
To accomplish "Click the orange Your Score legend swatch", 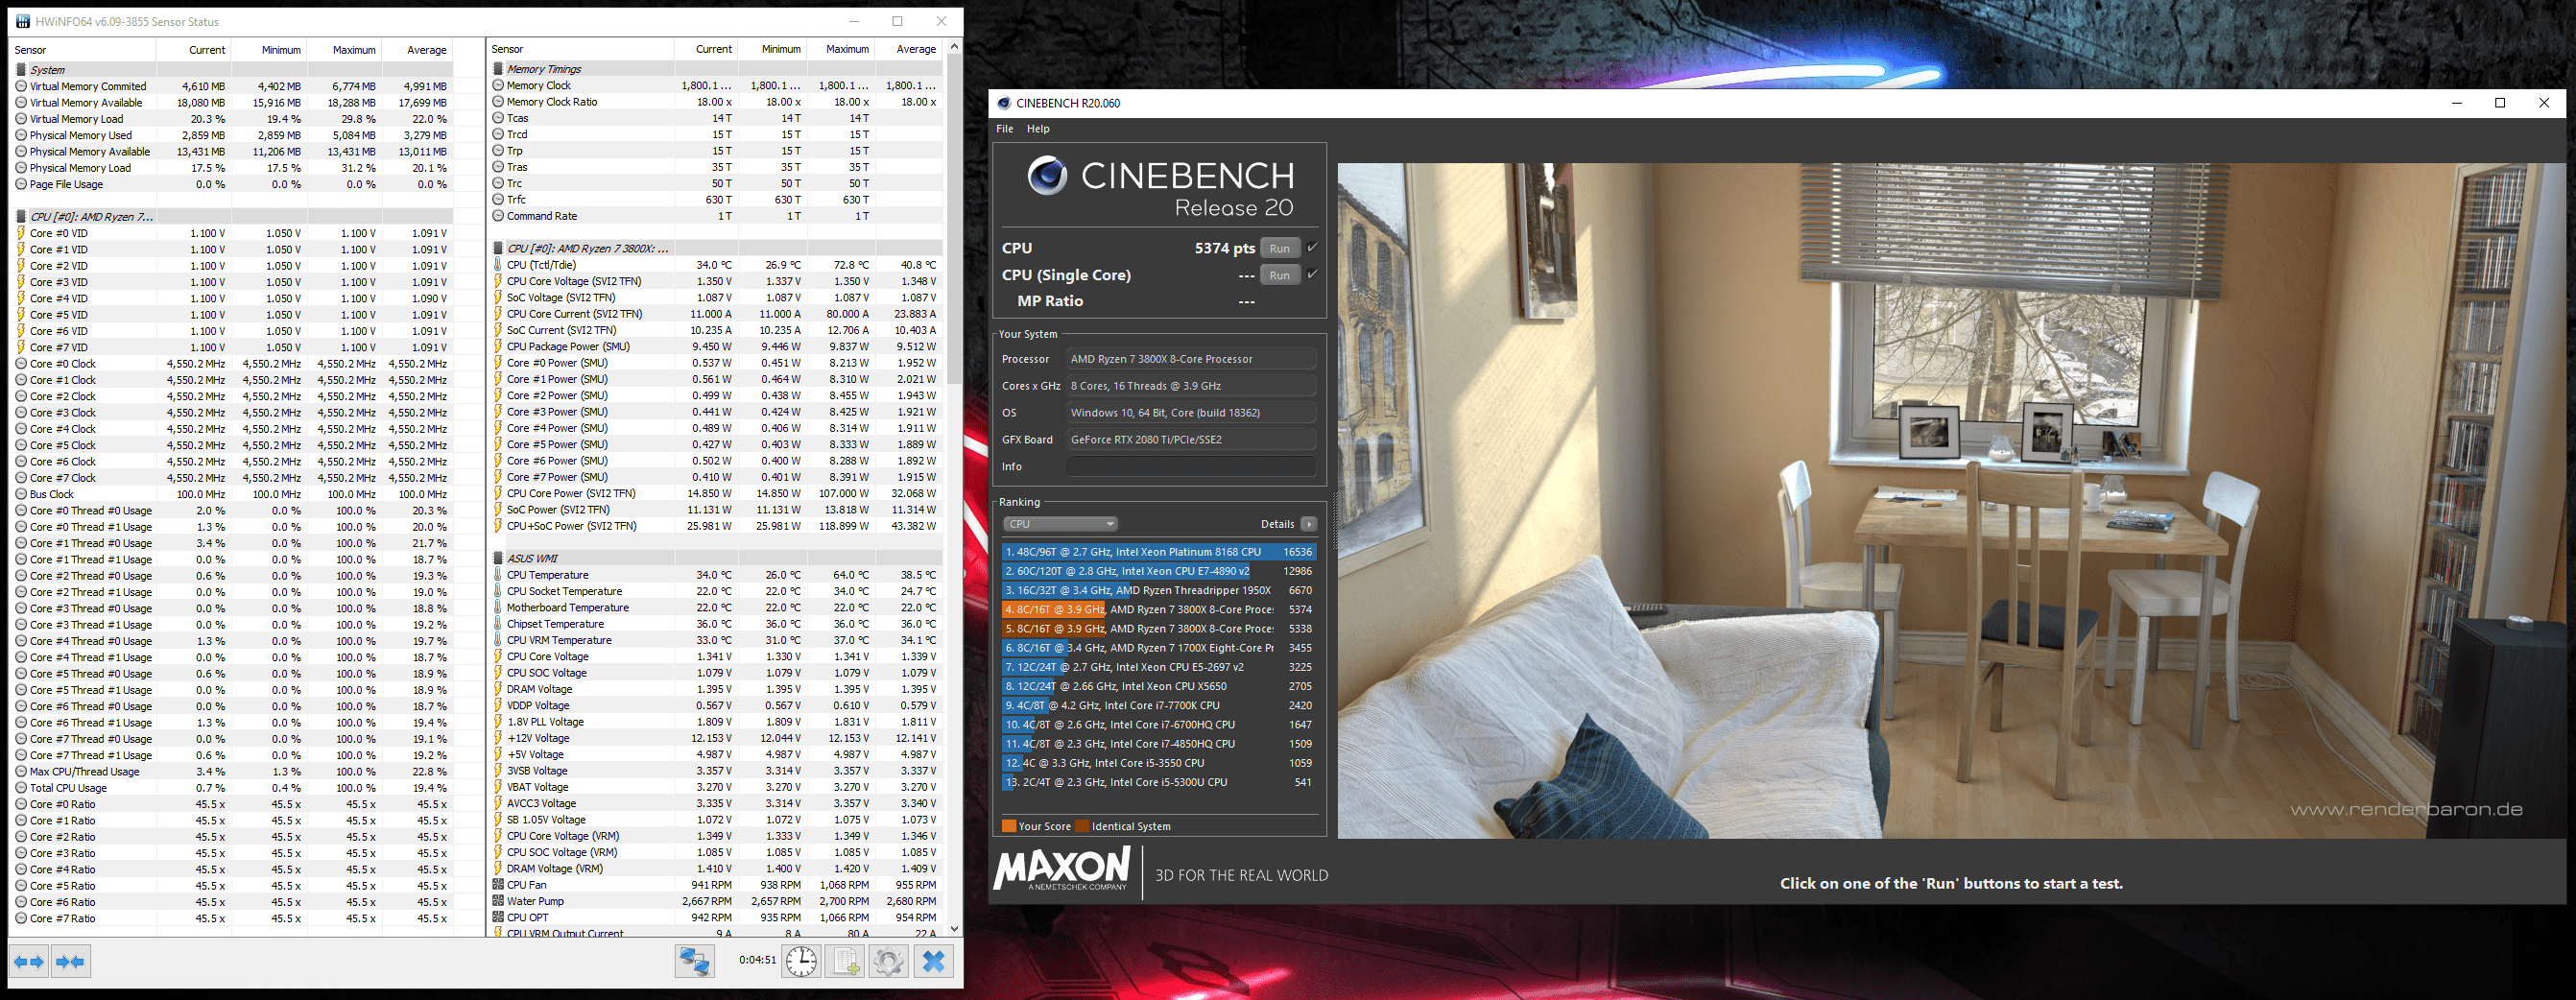I will [x=1009, y=826].
